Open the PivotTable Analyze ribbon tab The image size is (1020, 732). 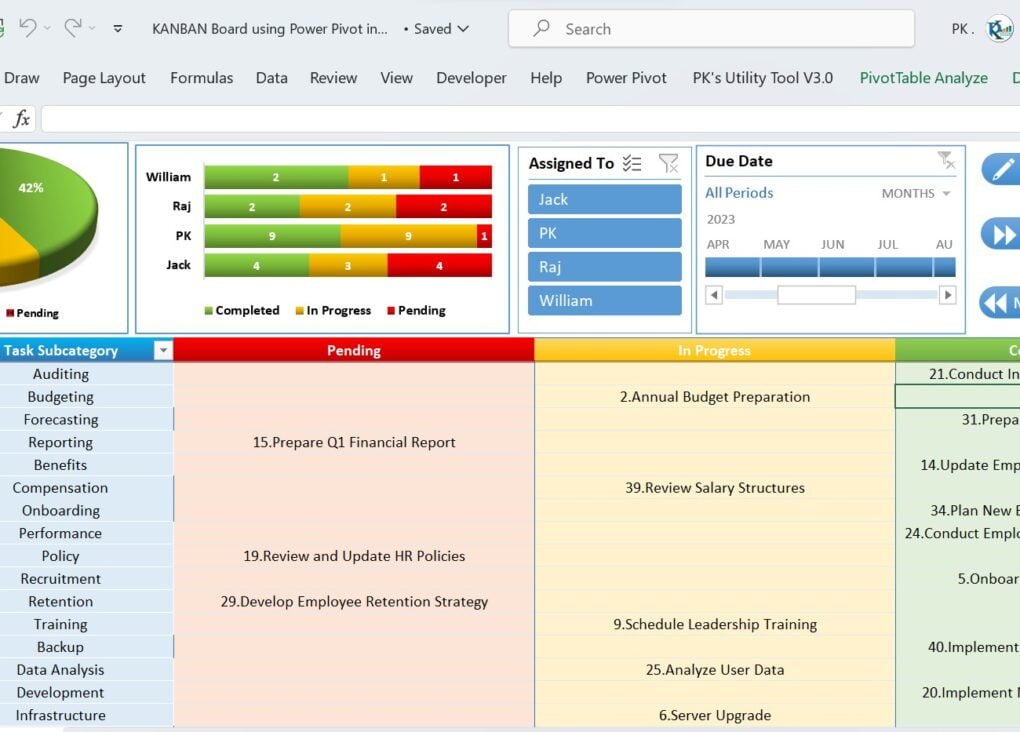922,77
